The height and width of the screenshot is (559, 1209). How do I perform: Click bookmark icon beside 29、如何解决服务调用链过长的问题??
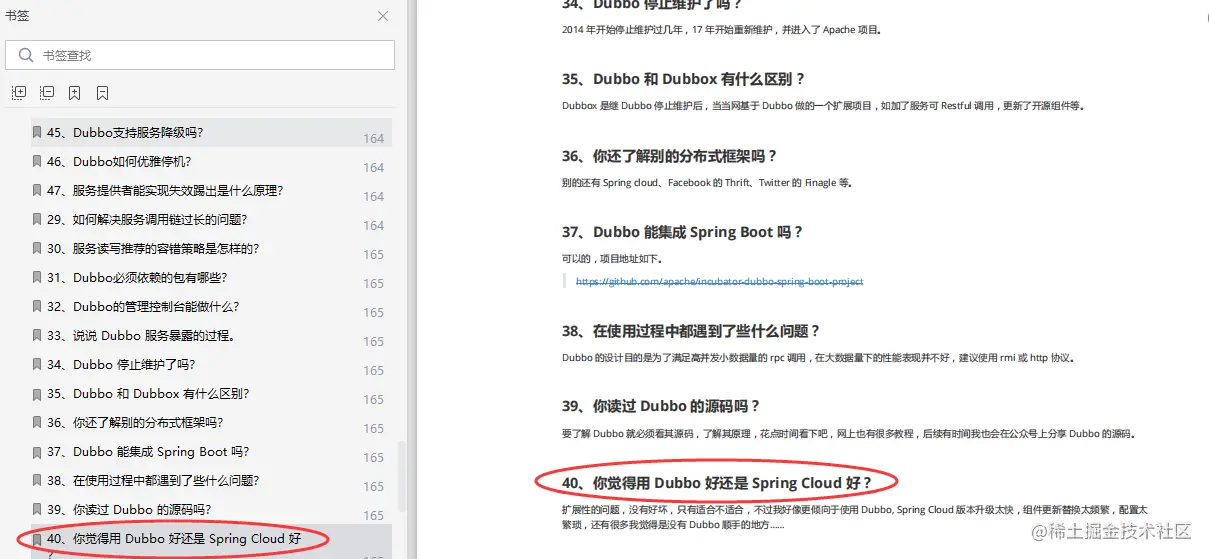click(37, 219)
